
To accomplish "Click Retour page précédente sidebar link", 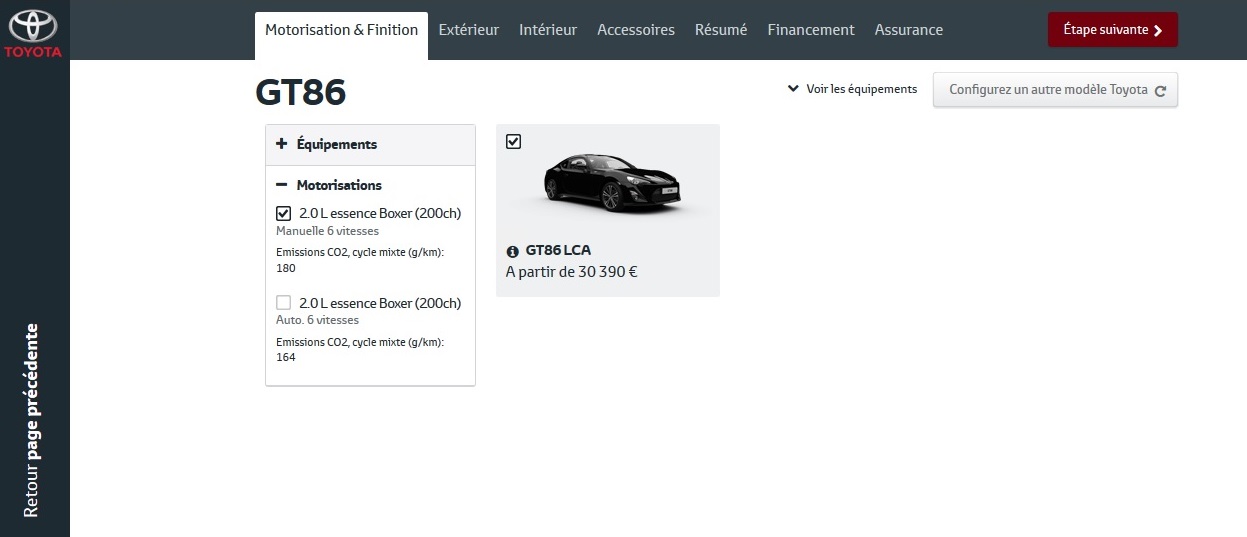I will [x=31, y=420].
